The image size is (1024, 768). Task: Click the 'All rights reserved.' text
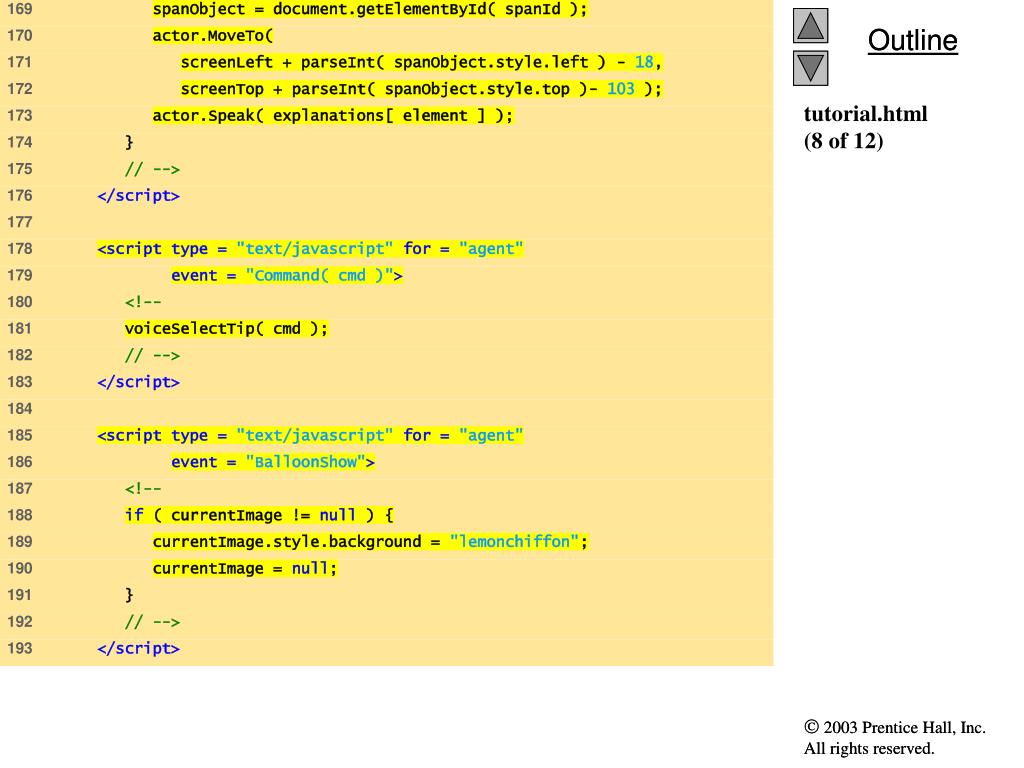869,748
